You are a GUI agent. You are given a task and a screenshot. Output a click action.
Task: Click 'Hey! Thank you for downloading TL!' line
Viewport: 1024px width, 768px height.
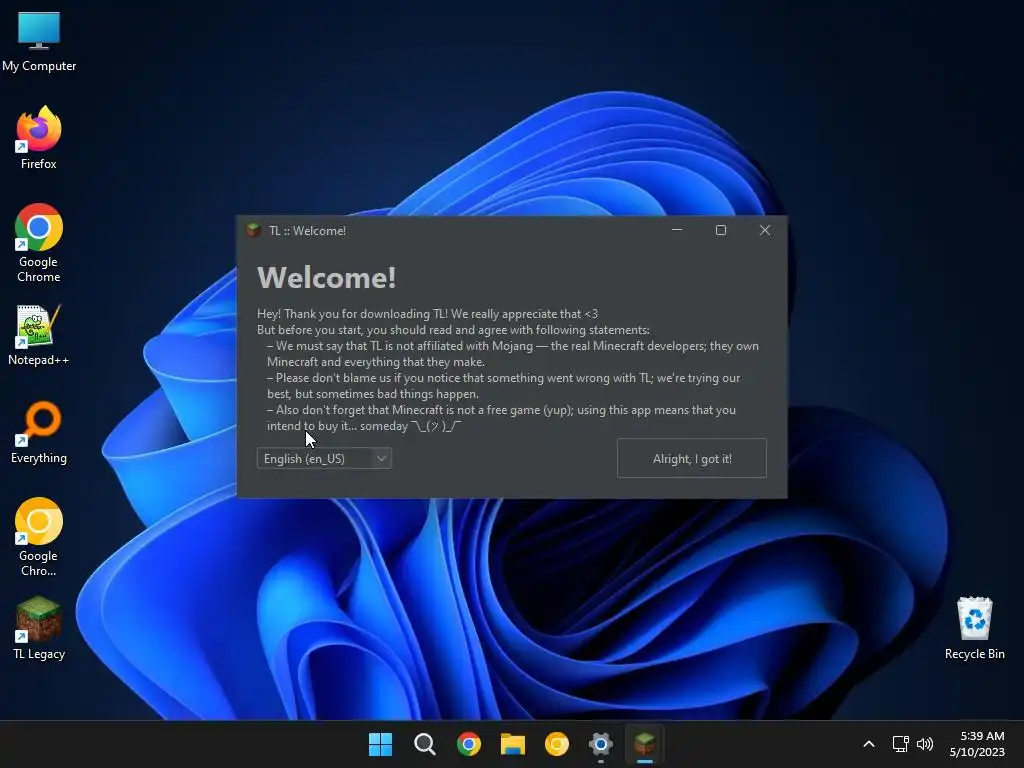click(x=427, y=314)
